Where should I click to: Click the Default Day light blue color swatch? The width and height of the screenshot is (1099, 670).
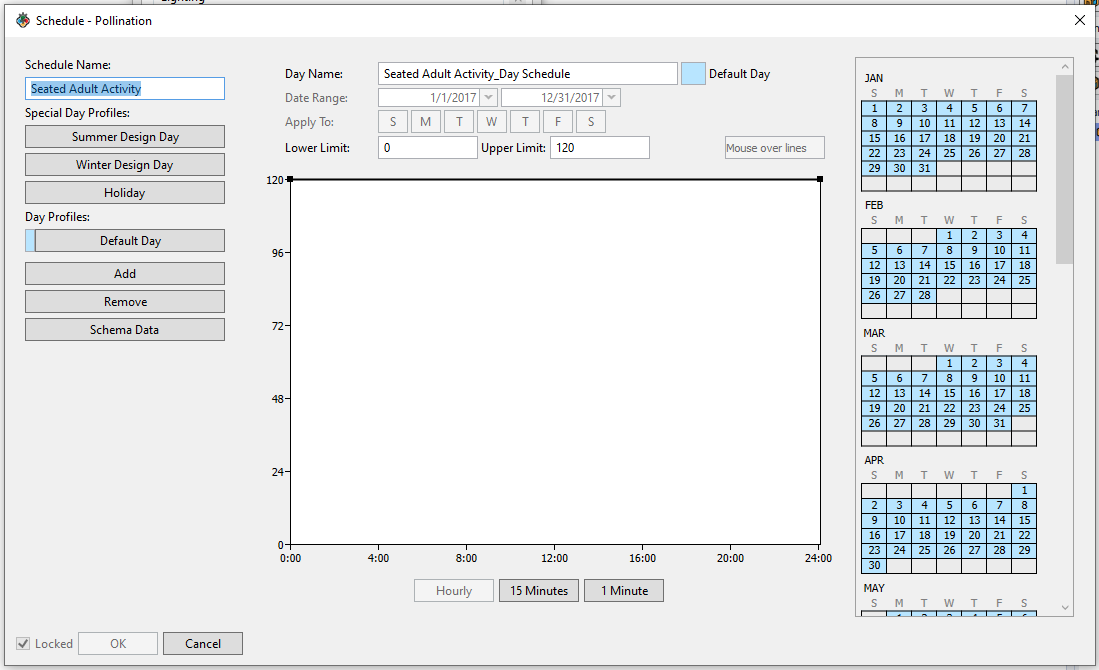point(693,74)
